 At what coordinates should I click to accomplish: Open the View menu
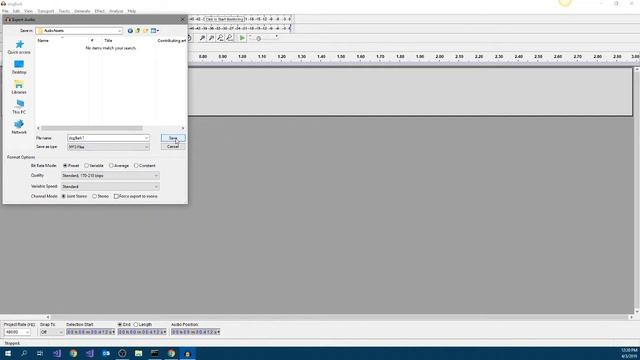coord(28,11)
